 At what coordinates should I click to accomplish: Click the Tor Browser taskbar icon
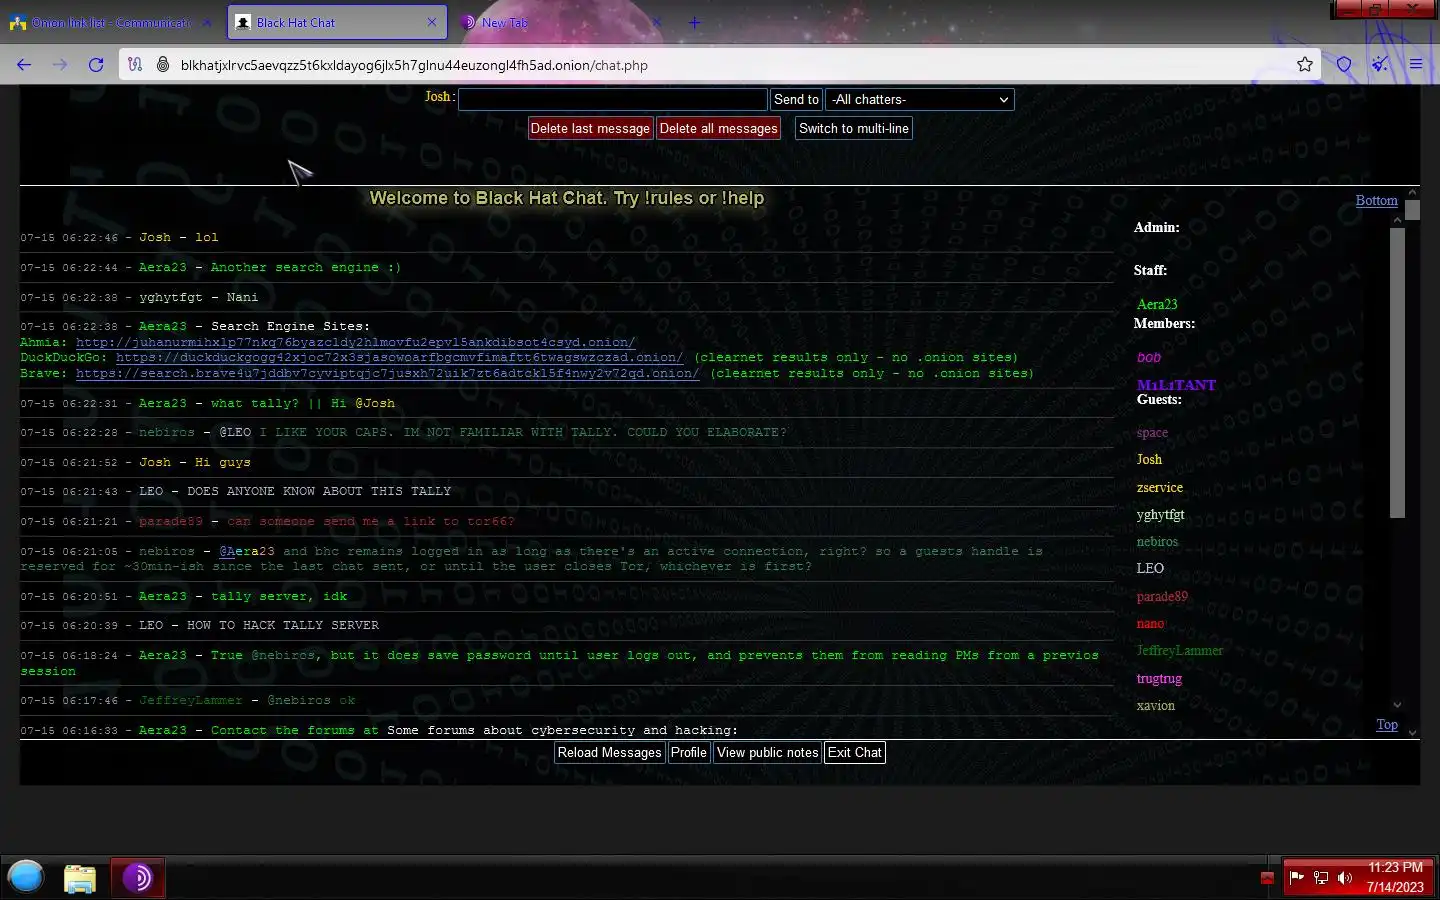137,878
